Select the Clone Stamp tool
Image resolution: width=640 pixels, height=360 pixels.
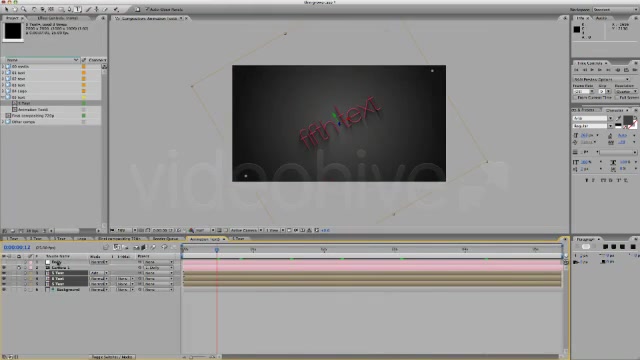97,9
